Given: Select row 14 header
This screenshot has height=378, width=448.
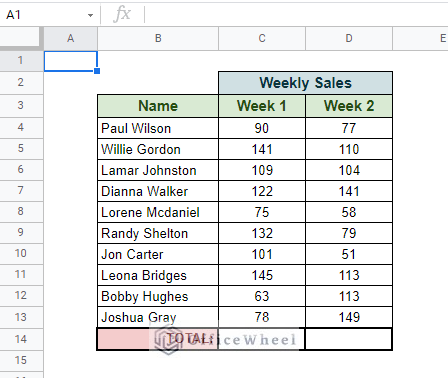Looking at the screenshot, I should pos(21,339).
